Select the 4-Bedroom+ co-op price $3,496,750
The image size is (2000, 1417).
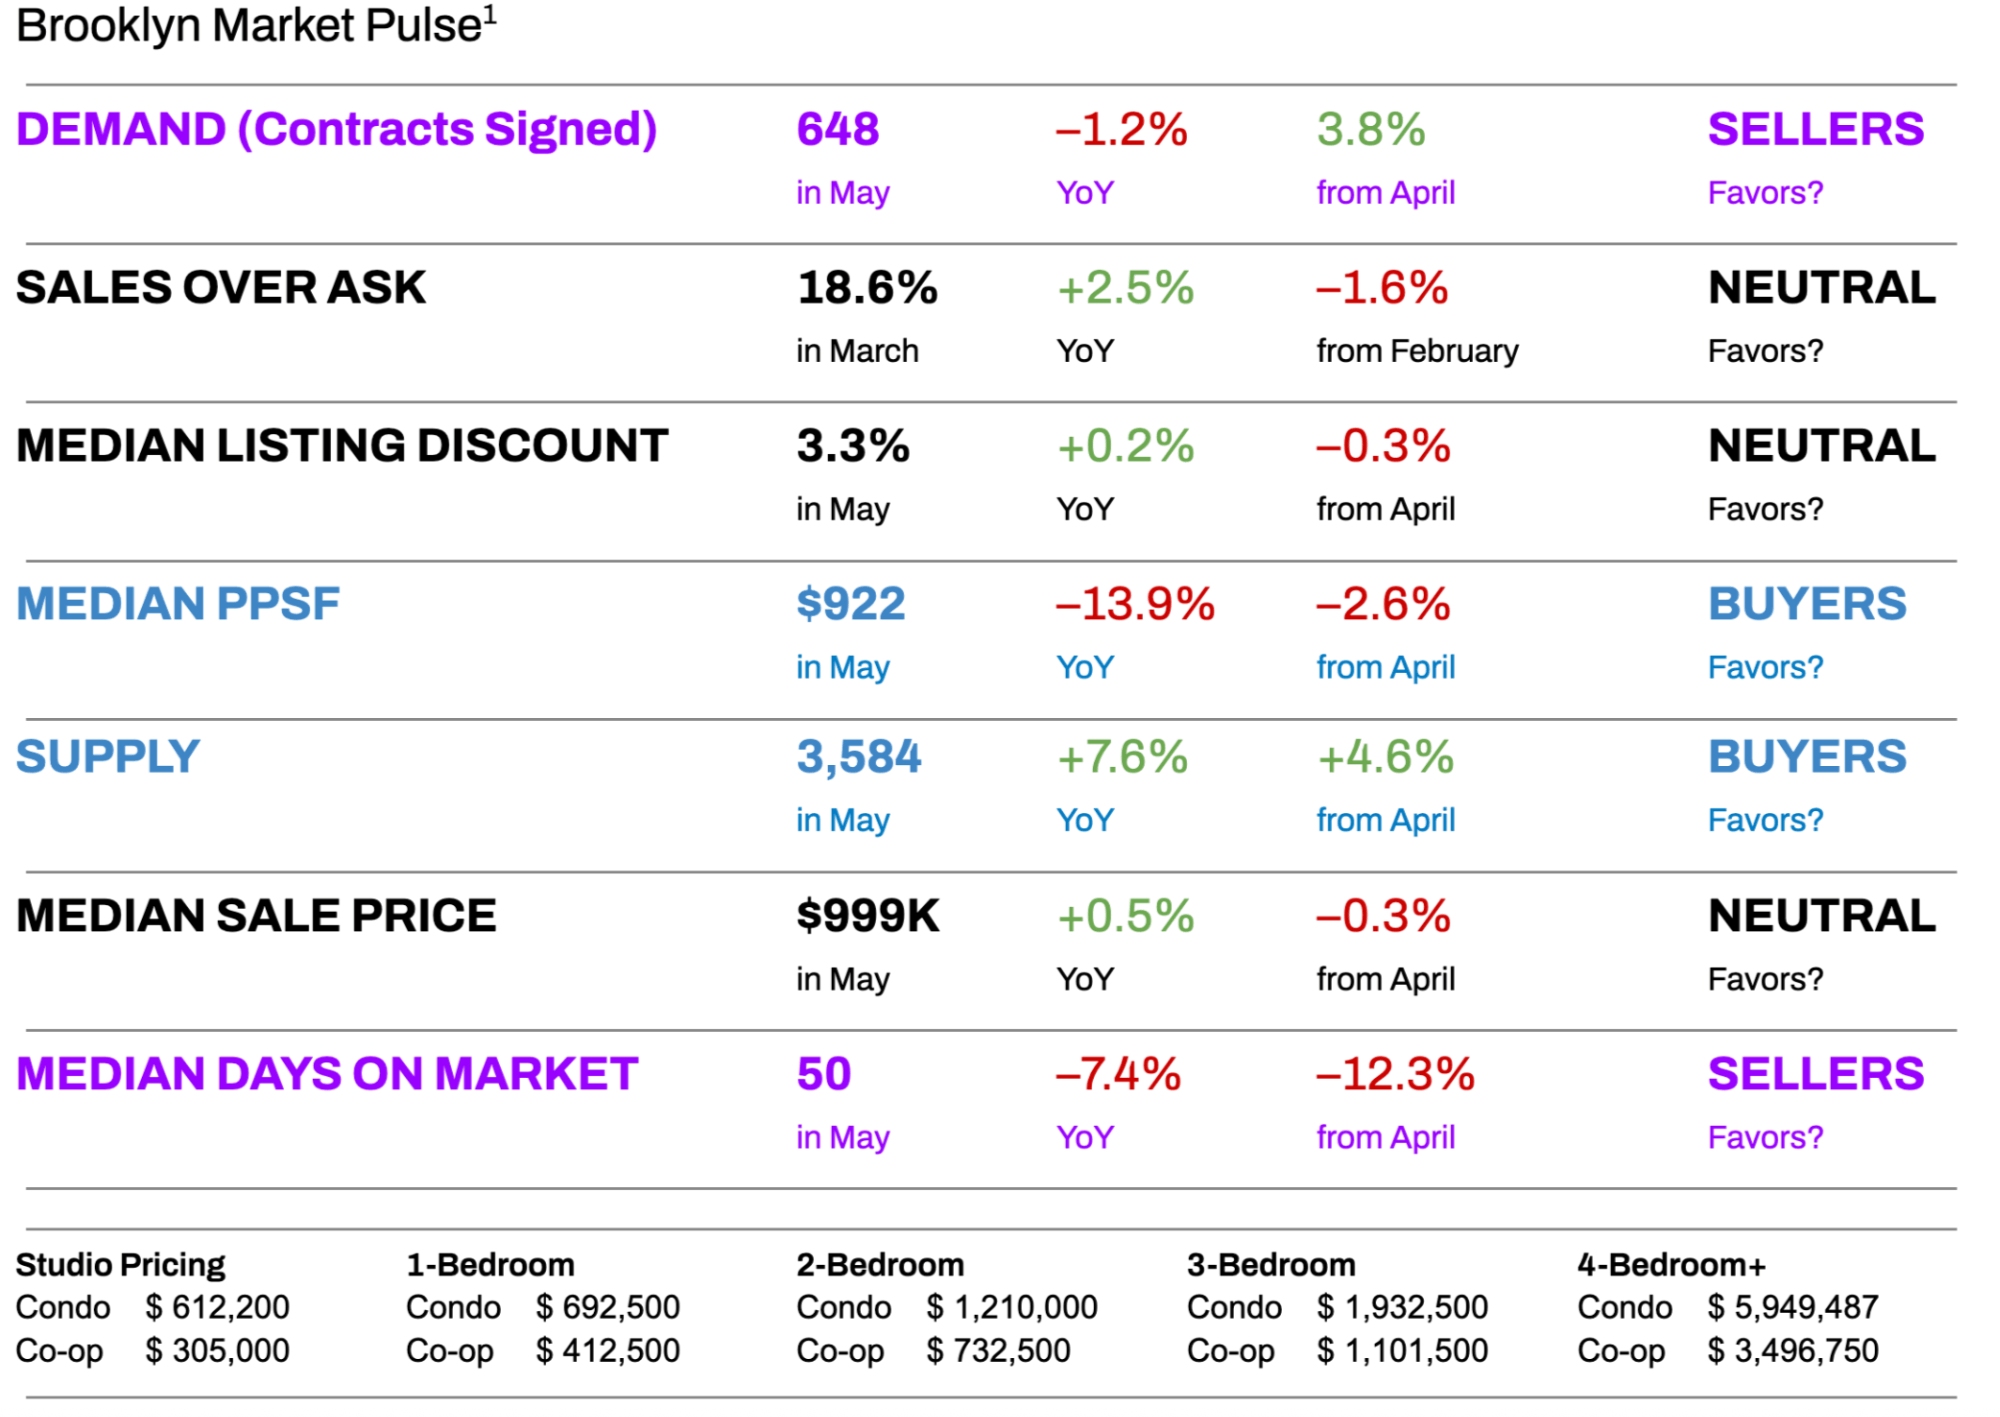pos(1793,1351)
